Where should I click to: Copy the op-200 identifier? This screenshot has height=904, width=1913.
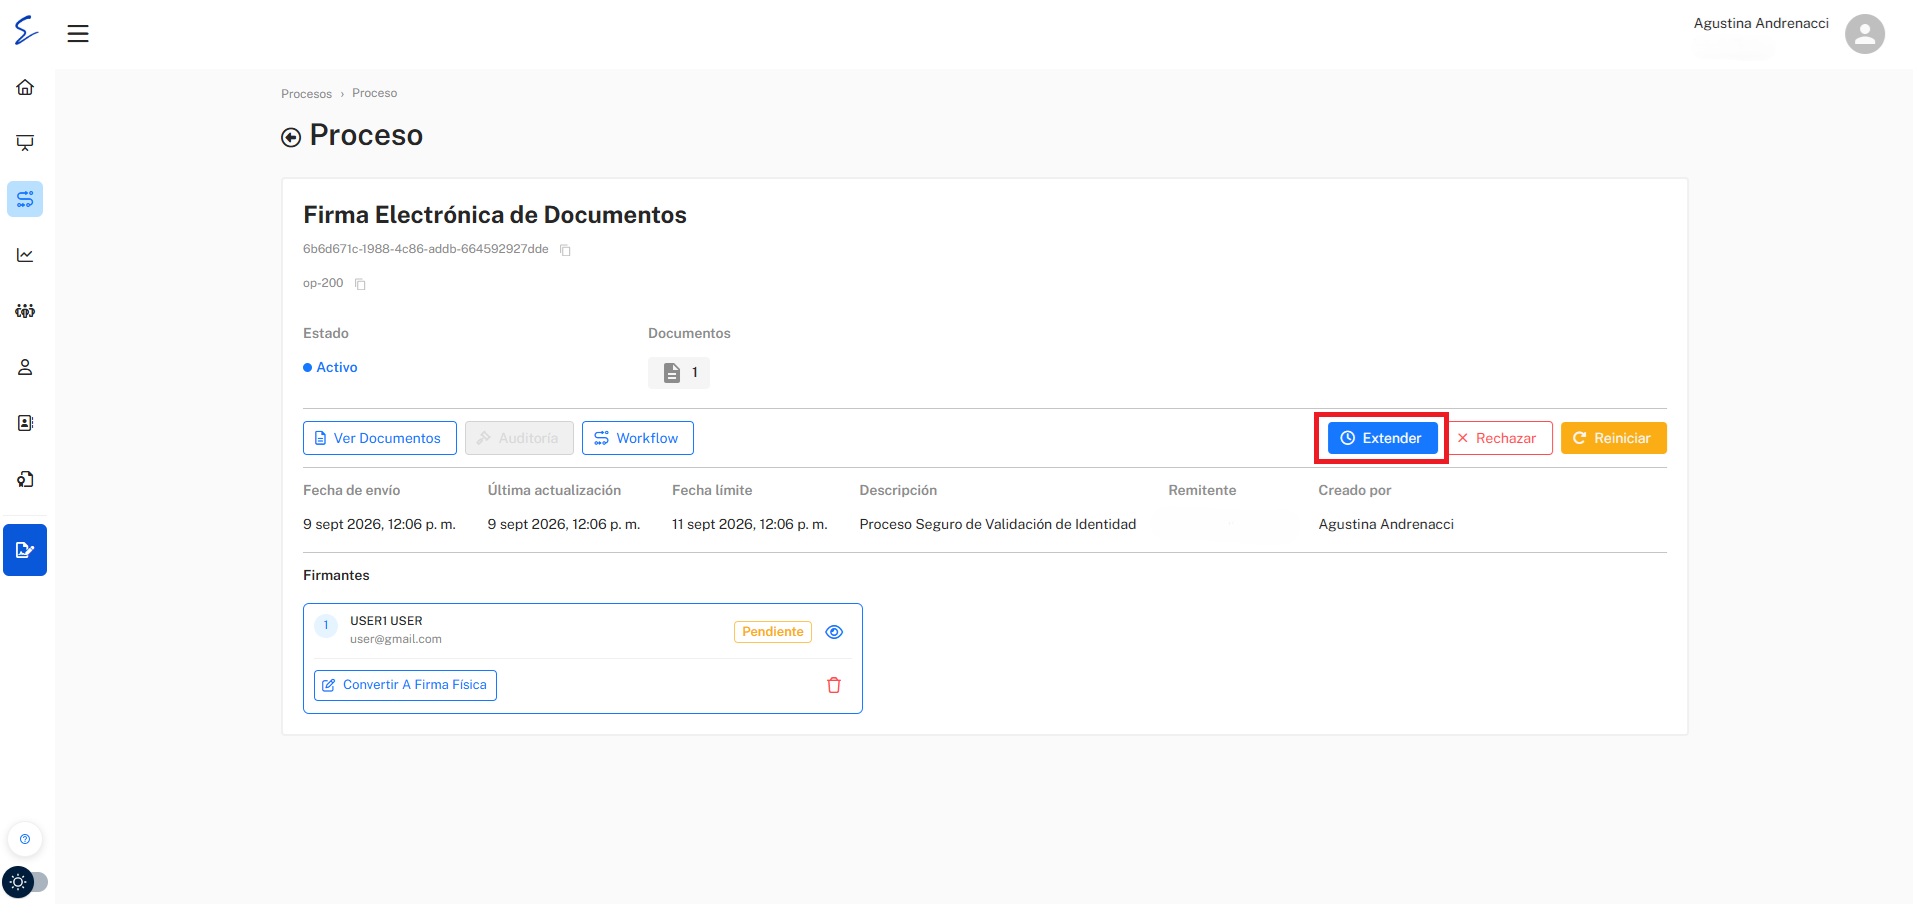pyautogui.click(x=360, y=284)
